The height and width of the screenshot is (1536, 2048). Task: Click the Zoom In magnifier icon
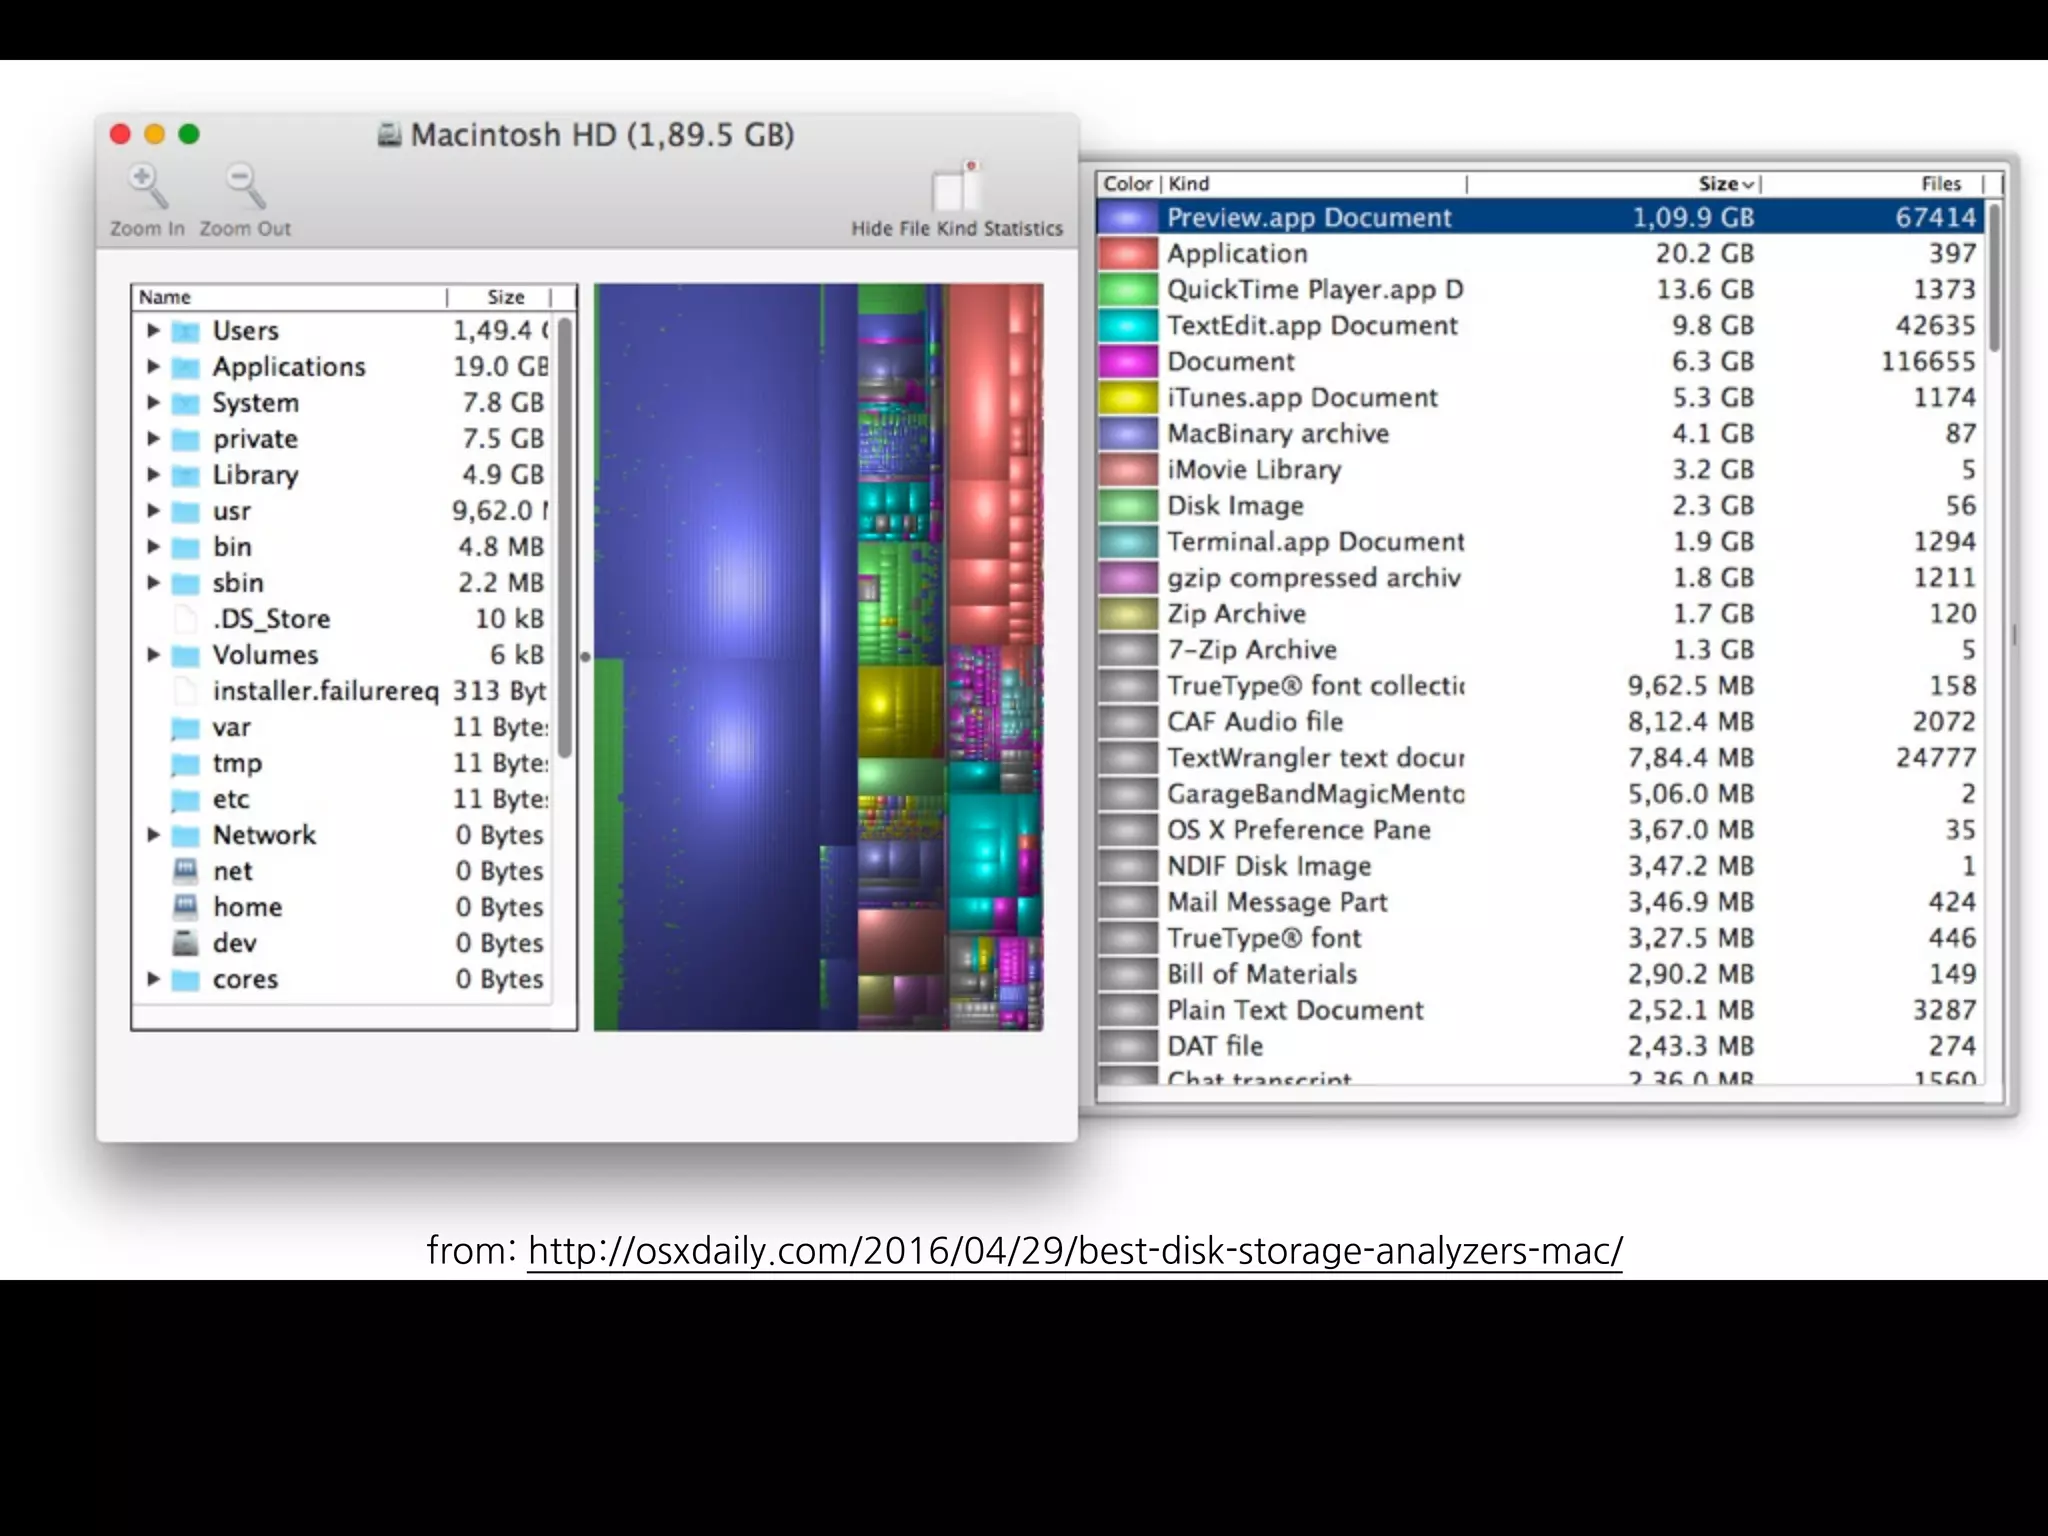[x=147, y=186]
